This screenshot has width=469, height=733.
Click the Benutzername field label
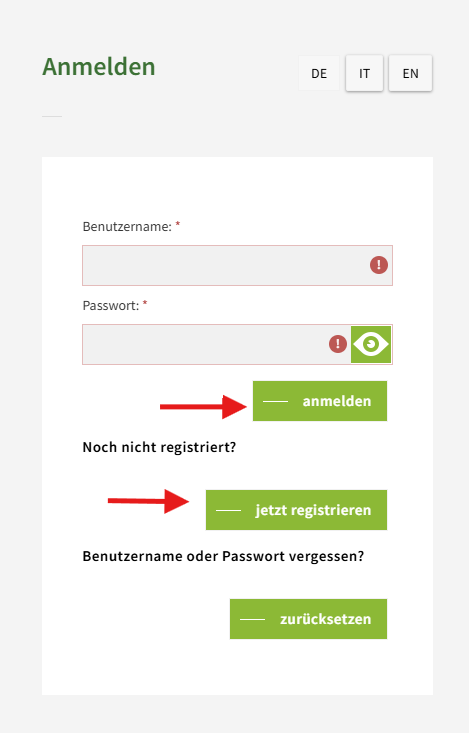tap(127, 227)
